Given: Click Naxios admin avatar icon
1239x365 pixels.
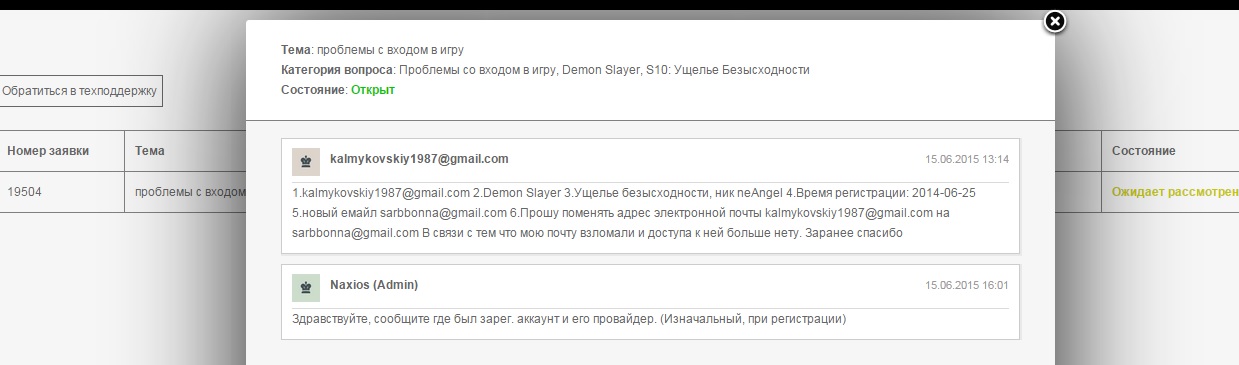Looking at the screenshot, I should point(305,286).
